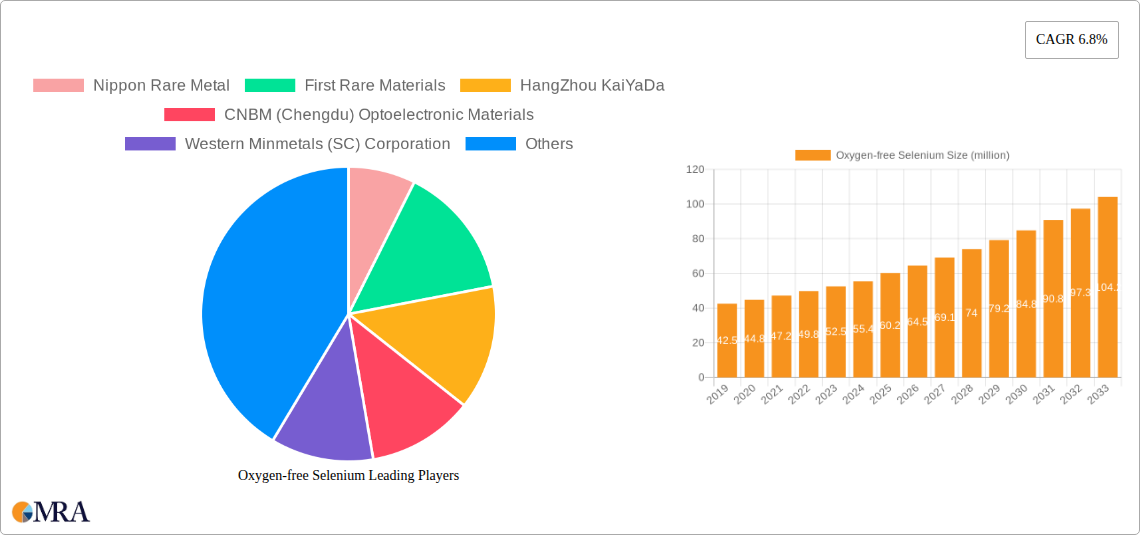Click the HangZhou KaiYaDa legend swatch
The height and width of the screenshot is (535, 1140).
pos(486,86)
